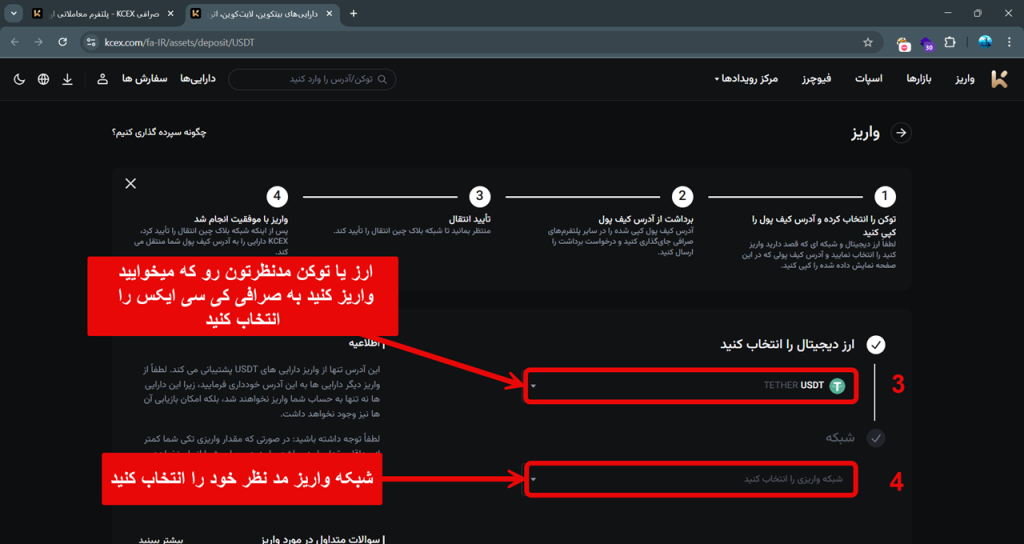The image size is (1024, 544).
Task: Click اطلاعیه notice heading
Action: (366, 344)
